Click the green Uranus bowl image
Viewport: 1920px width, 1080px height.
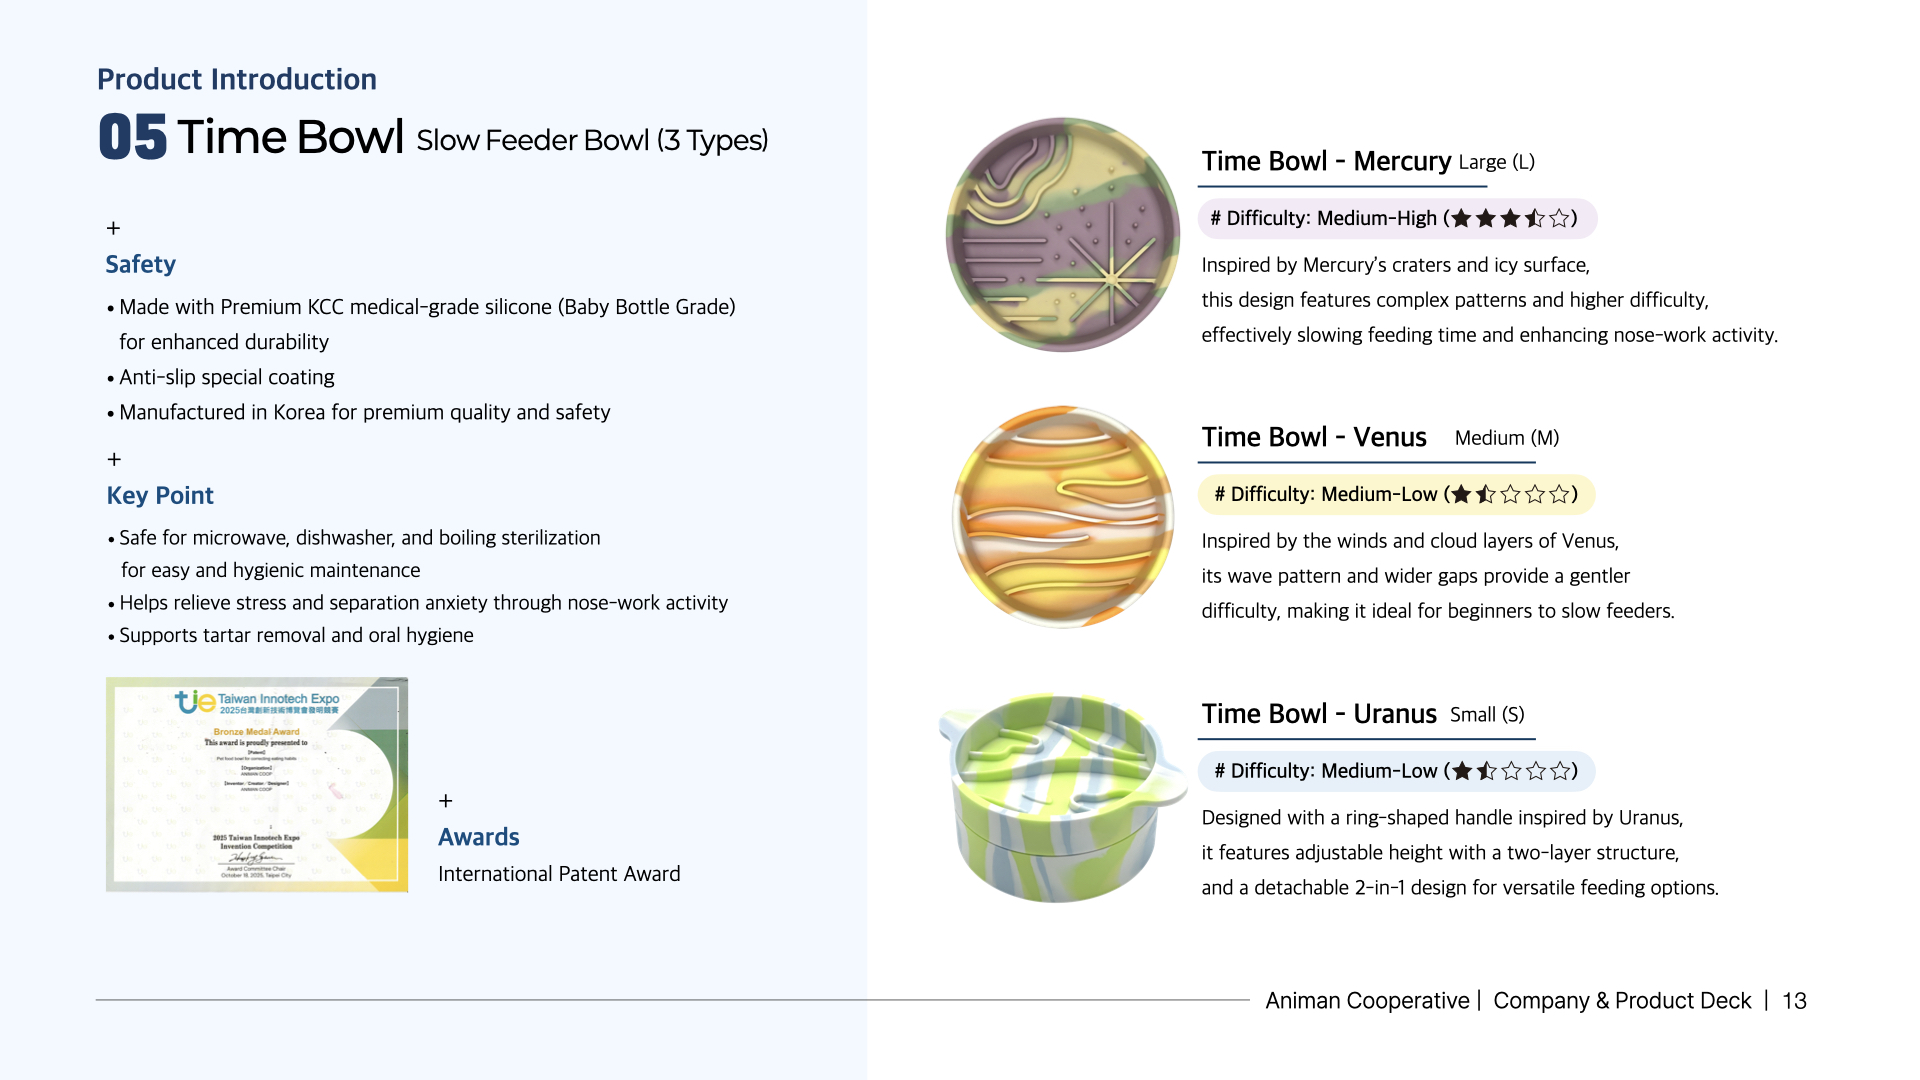pos(1060,798)
